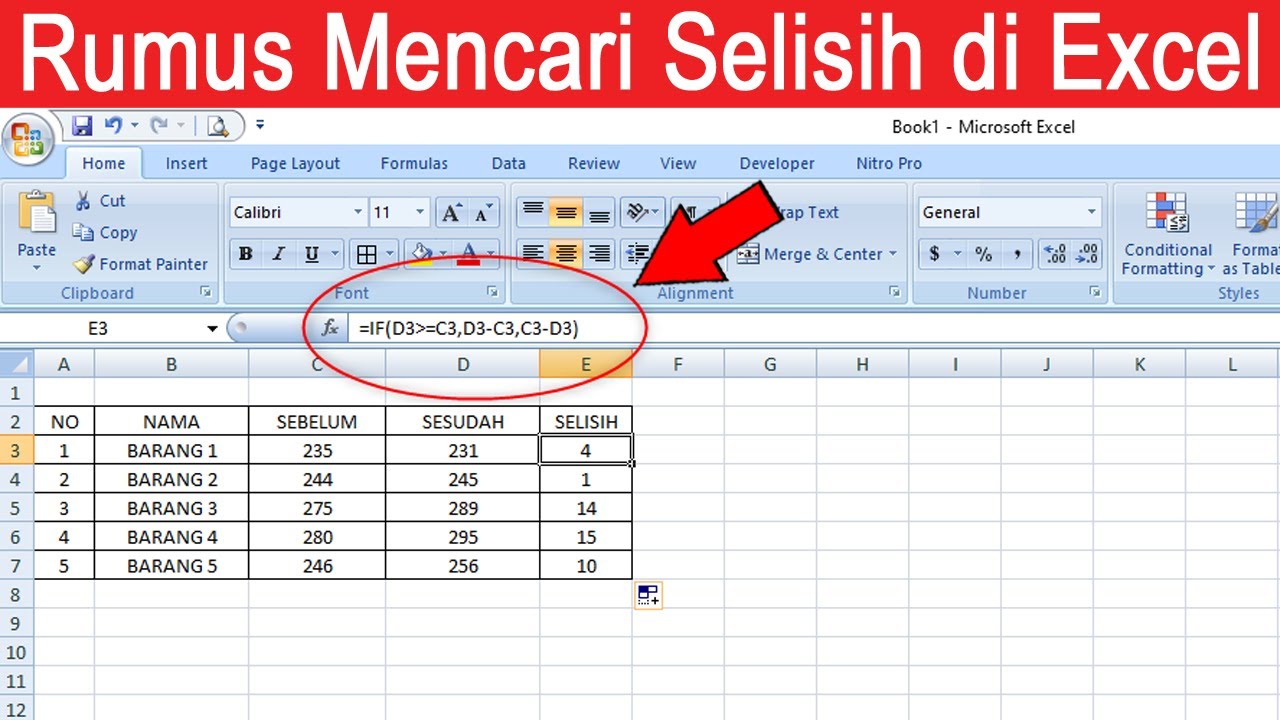Toggle Italic formatting
Image resolution: width=1280 pixels, height=720 pixels.
[279, 254]
